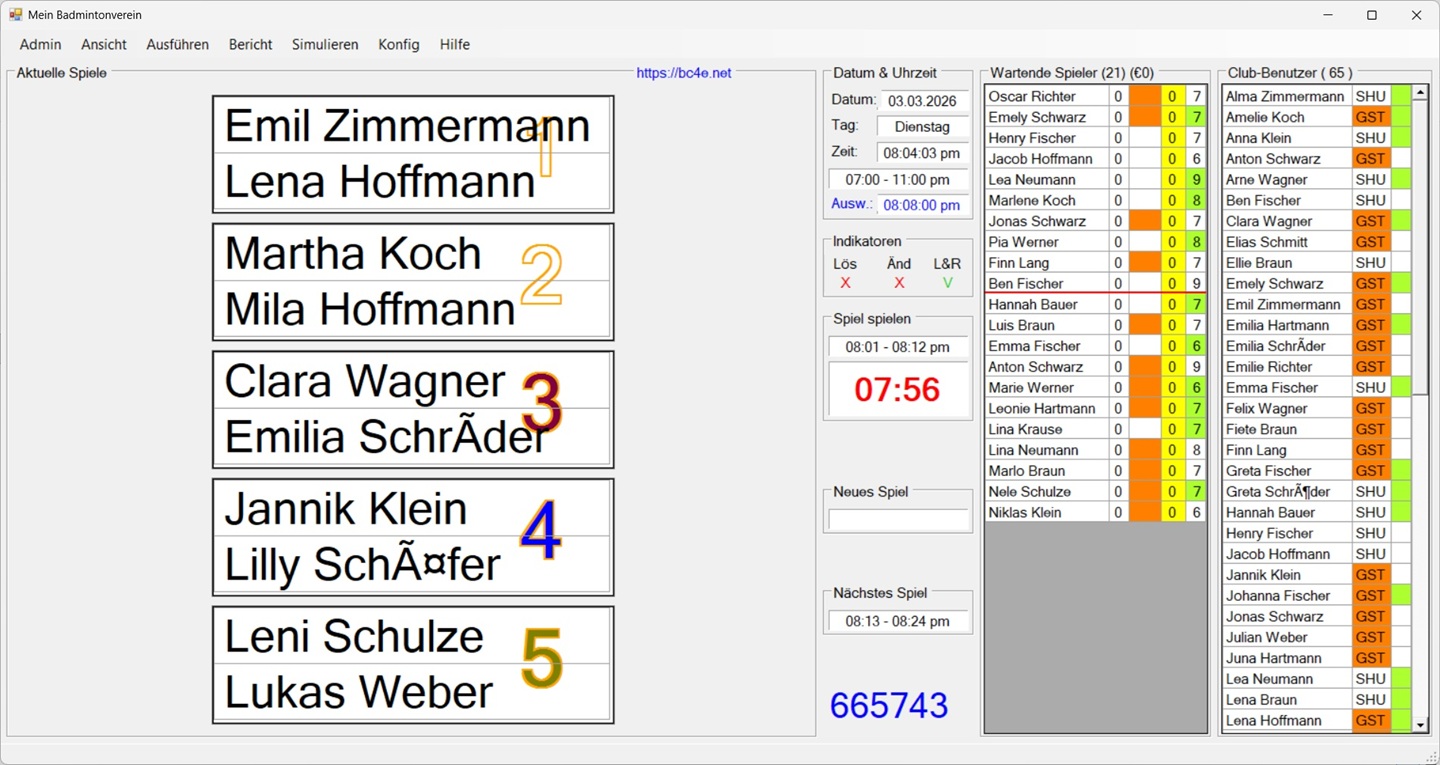Open the Admin menu
Viewport: 1440px width, 765px height.
click(x=40, y=44)
